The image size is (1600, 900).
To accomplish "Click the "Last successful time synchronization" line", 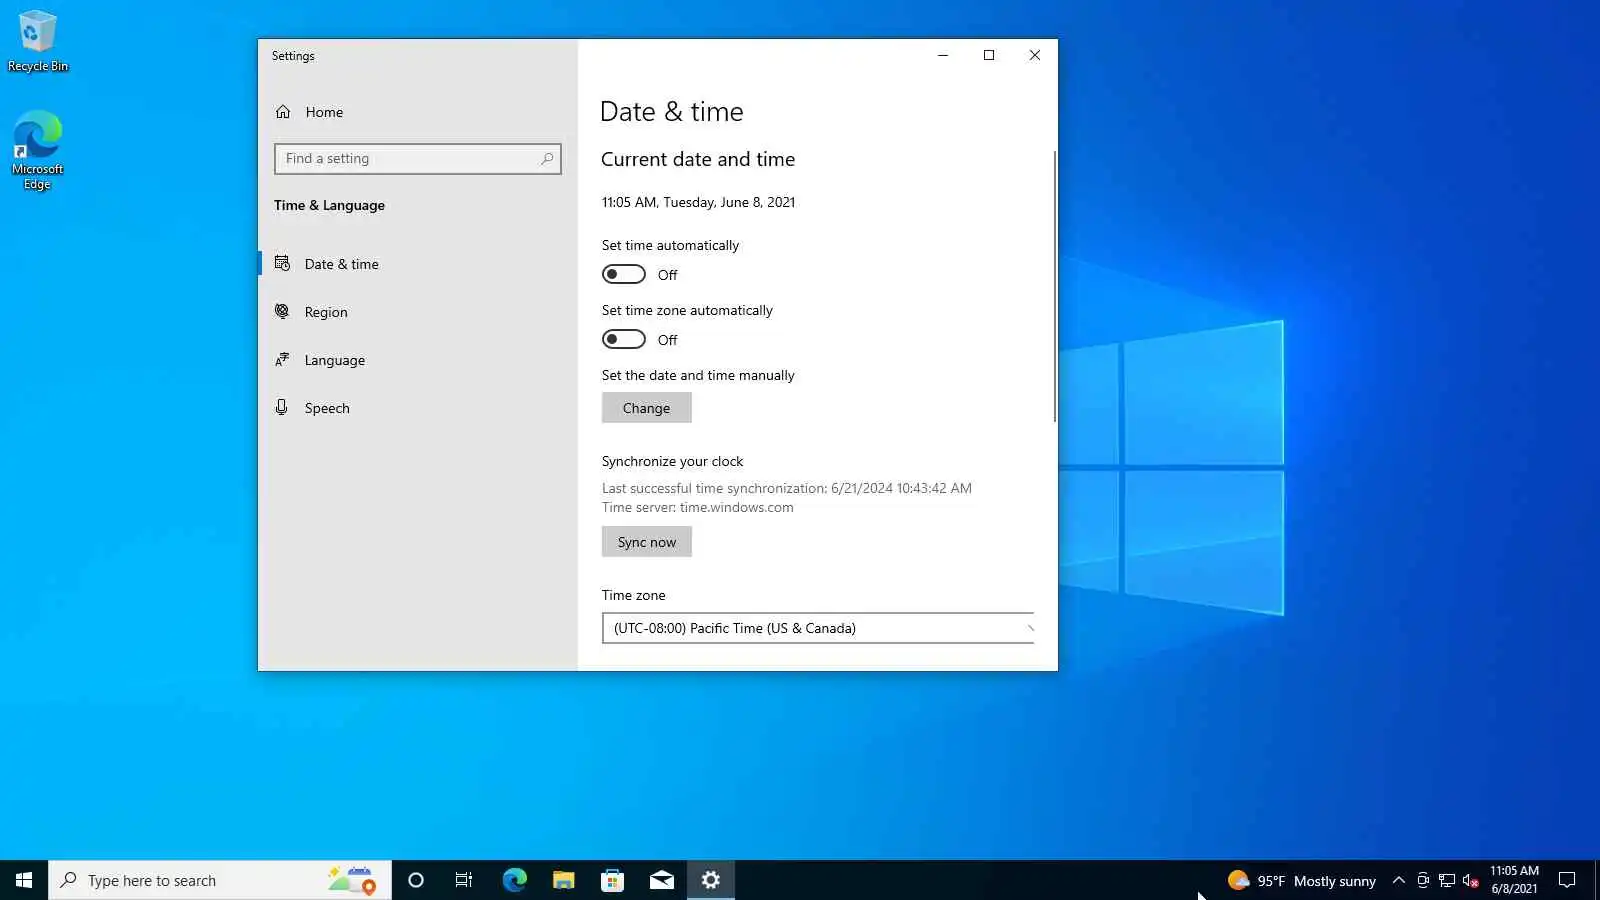I will (787, 488).
